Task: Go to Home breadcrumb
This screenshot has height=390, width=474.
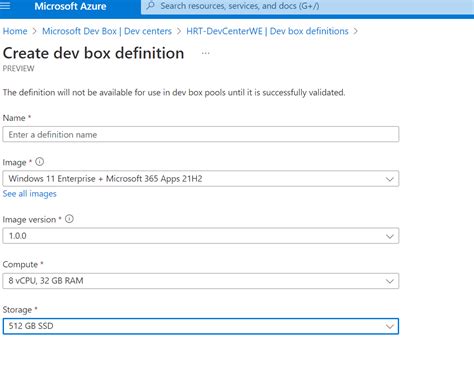Action: tap(15, 31)
